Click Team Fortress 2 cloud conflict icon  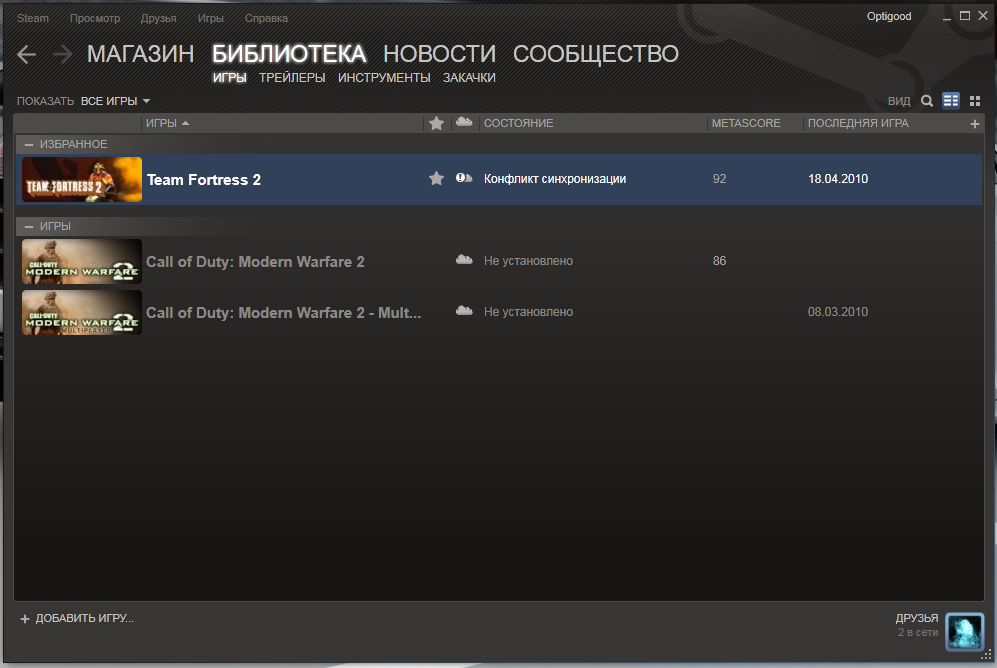(464, 179)
